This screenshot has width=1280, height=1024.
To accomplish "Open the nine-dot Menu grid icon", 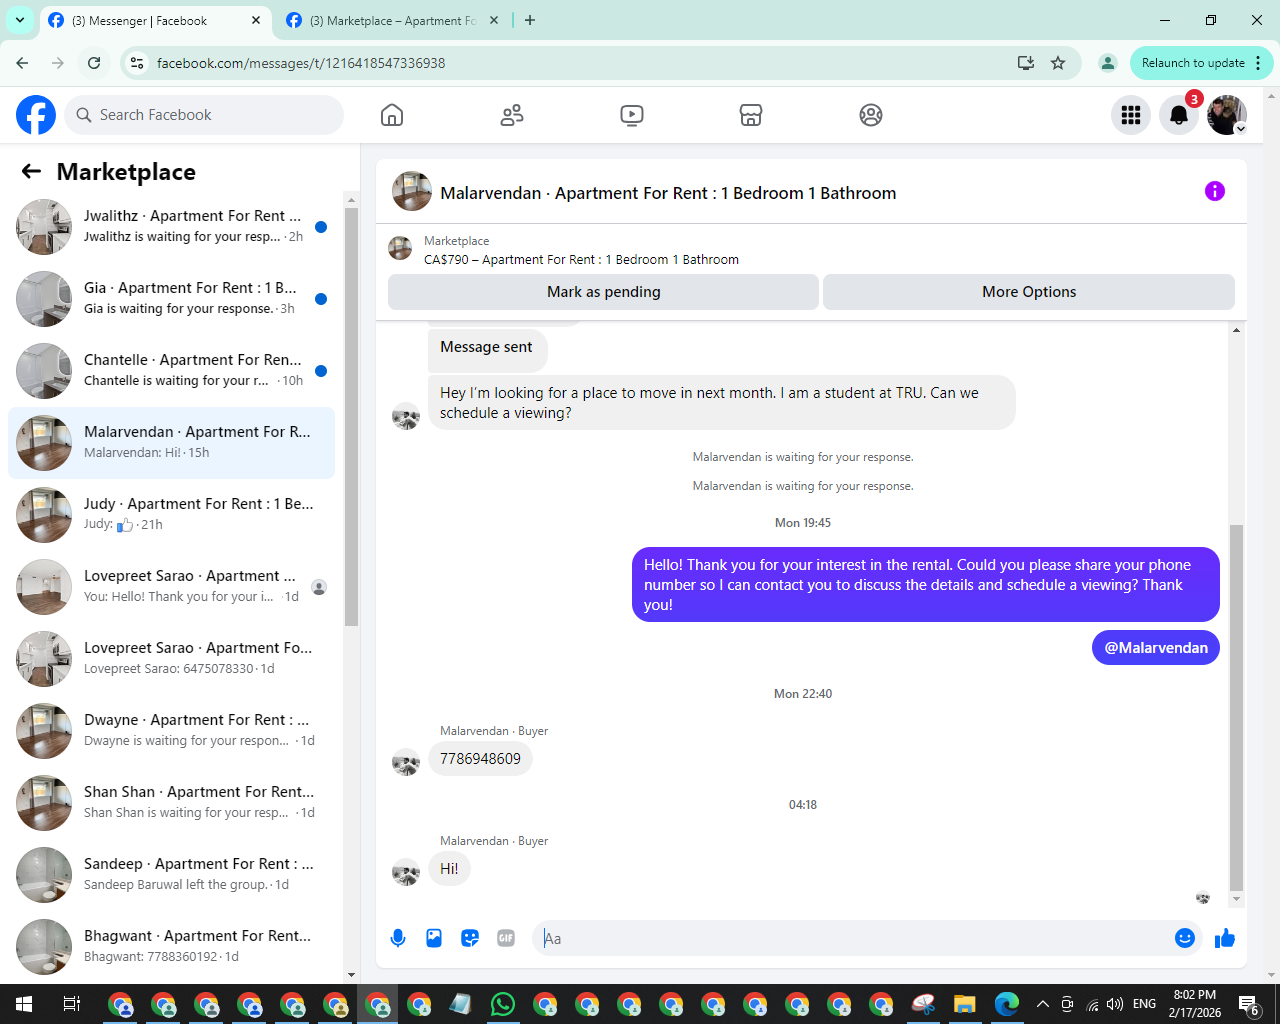I will point(1131,115).
